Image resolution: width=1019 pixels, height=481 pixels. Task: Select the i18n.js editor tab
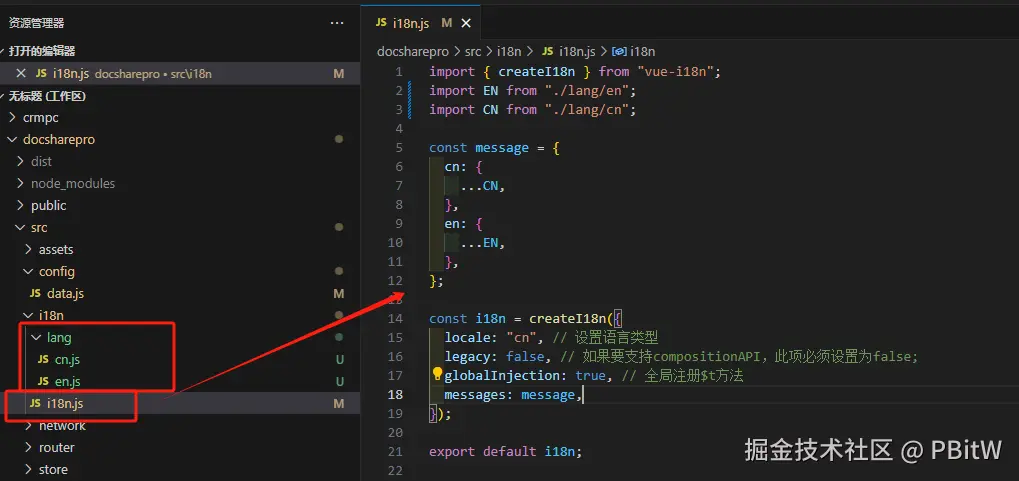pos(412,22)
